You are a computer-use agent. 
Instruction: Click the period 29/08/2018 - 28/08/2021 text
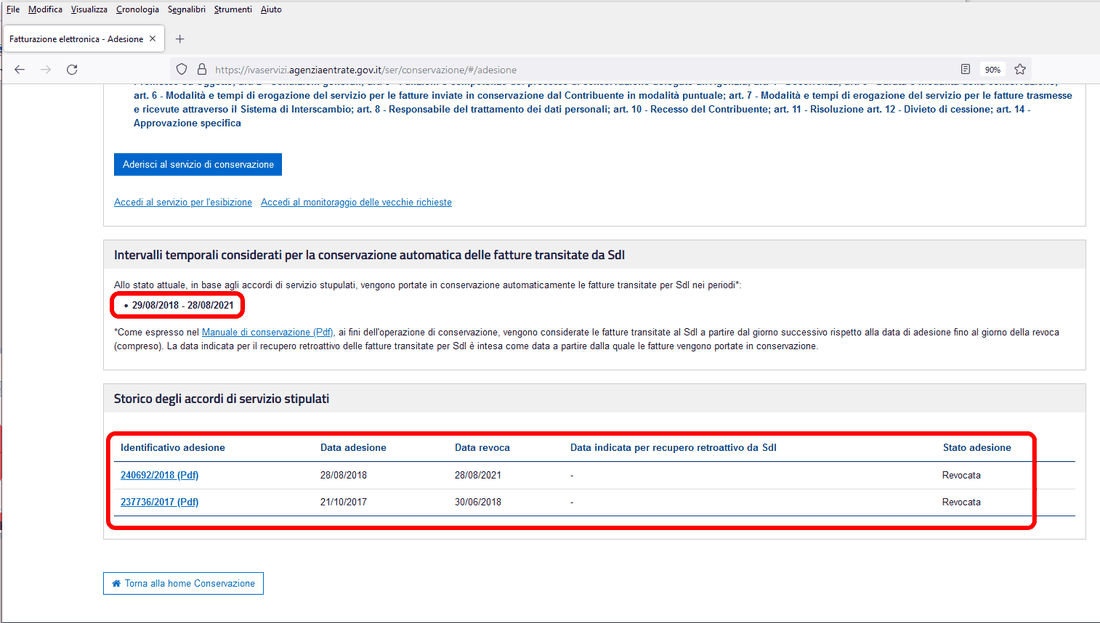pyautogui.click(x=182, y=305)
